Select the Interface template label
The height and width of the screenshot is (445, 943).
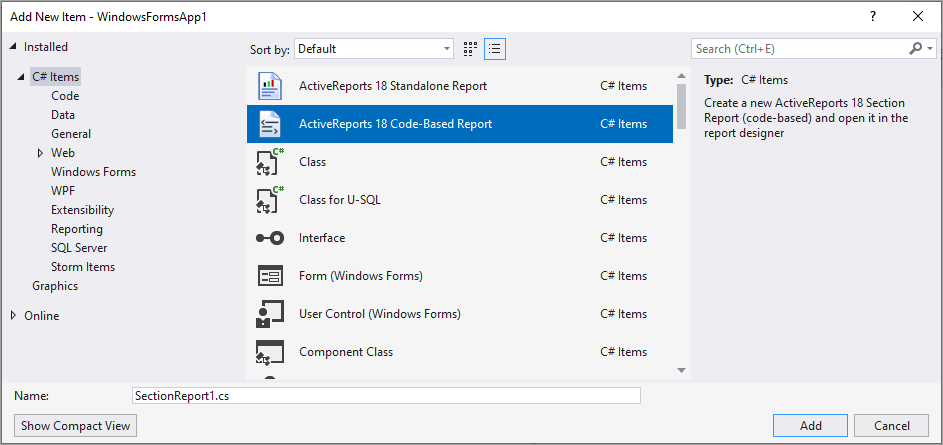[322, 238]
